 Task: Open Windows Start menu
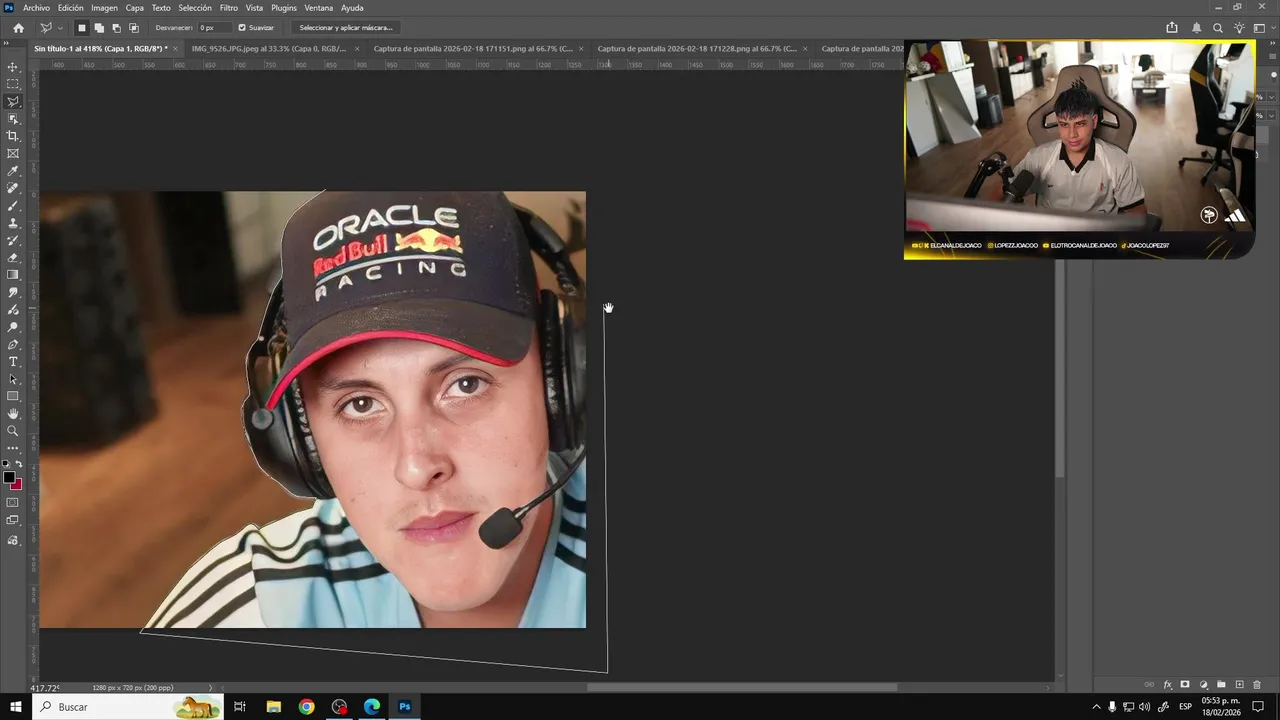15,707
